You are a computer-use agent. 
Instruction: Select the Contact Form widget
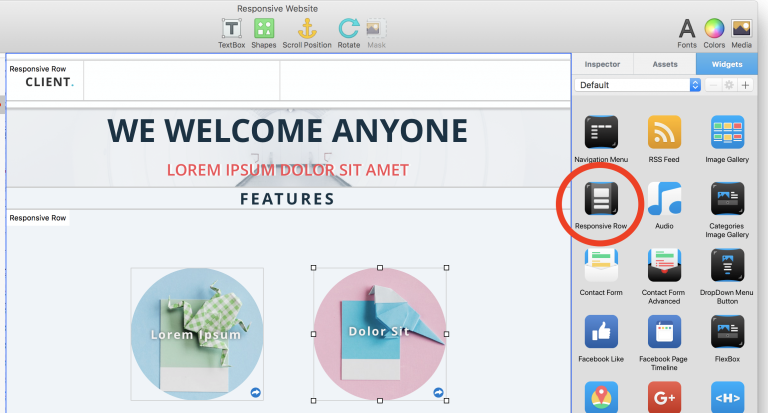(601, 265)
